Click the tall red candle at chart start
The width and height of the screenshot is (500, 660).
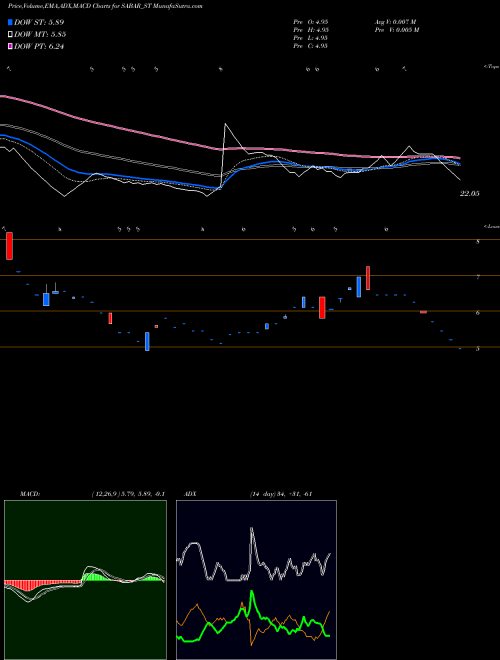tap(9, 246)
